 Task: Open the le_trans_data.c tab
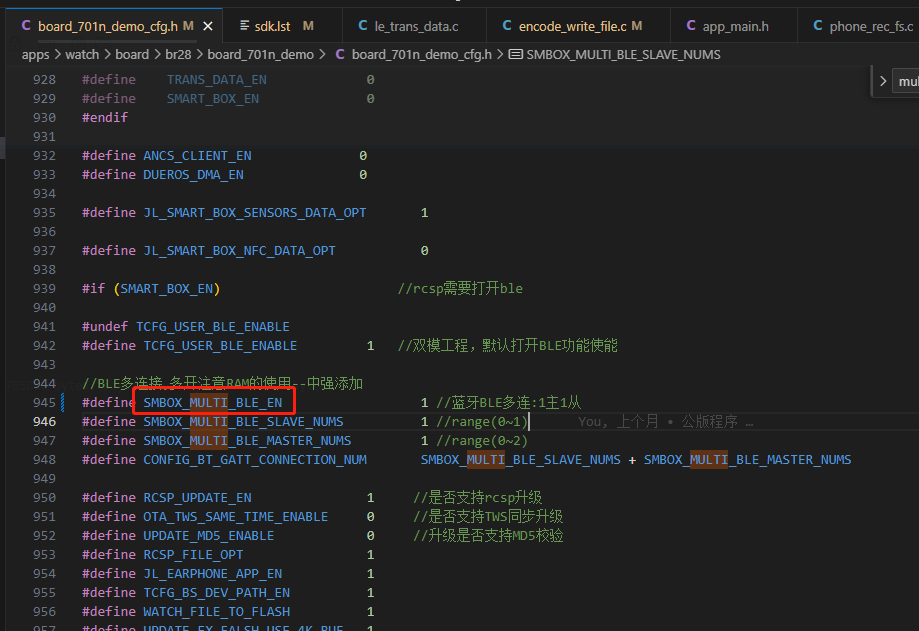pos(415,26)
